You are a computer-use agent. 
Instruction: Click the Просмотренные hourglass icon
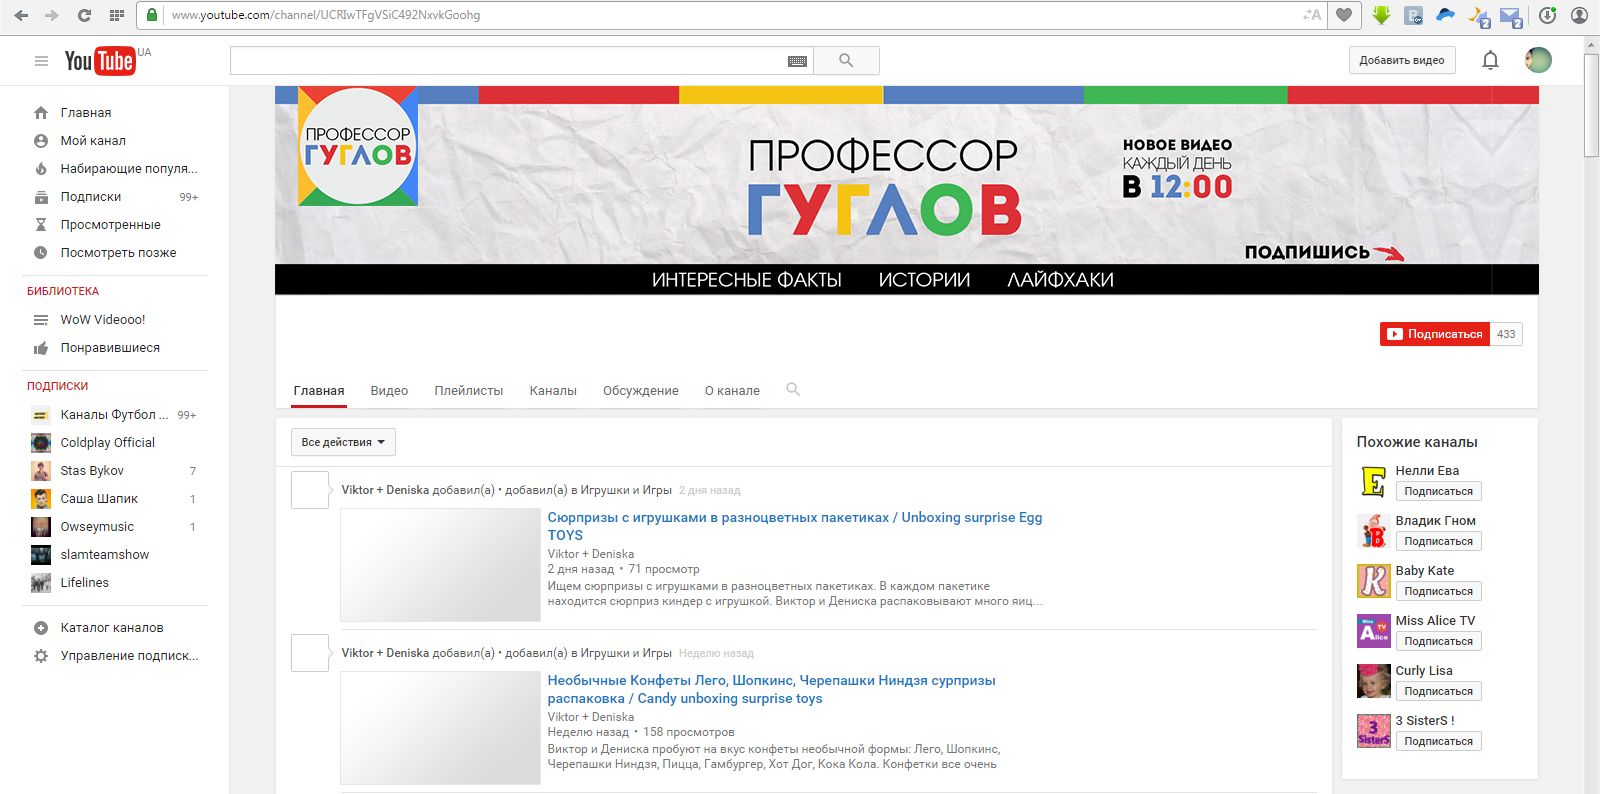coord(41,225)
